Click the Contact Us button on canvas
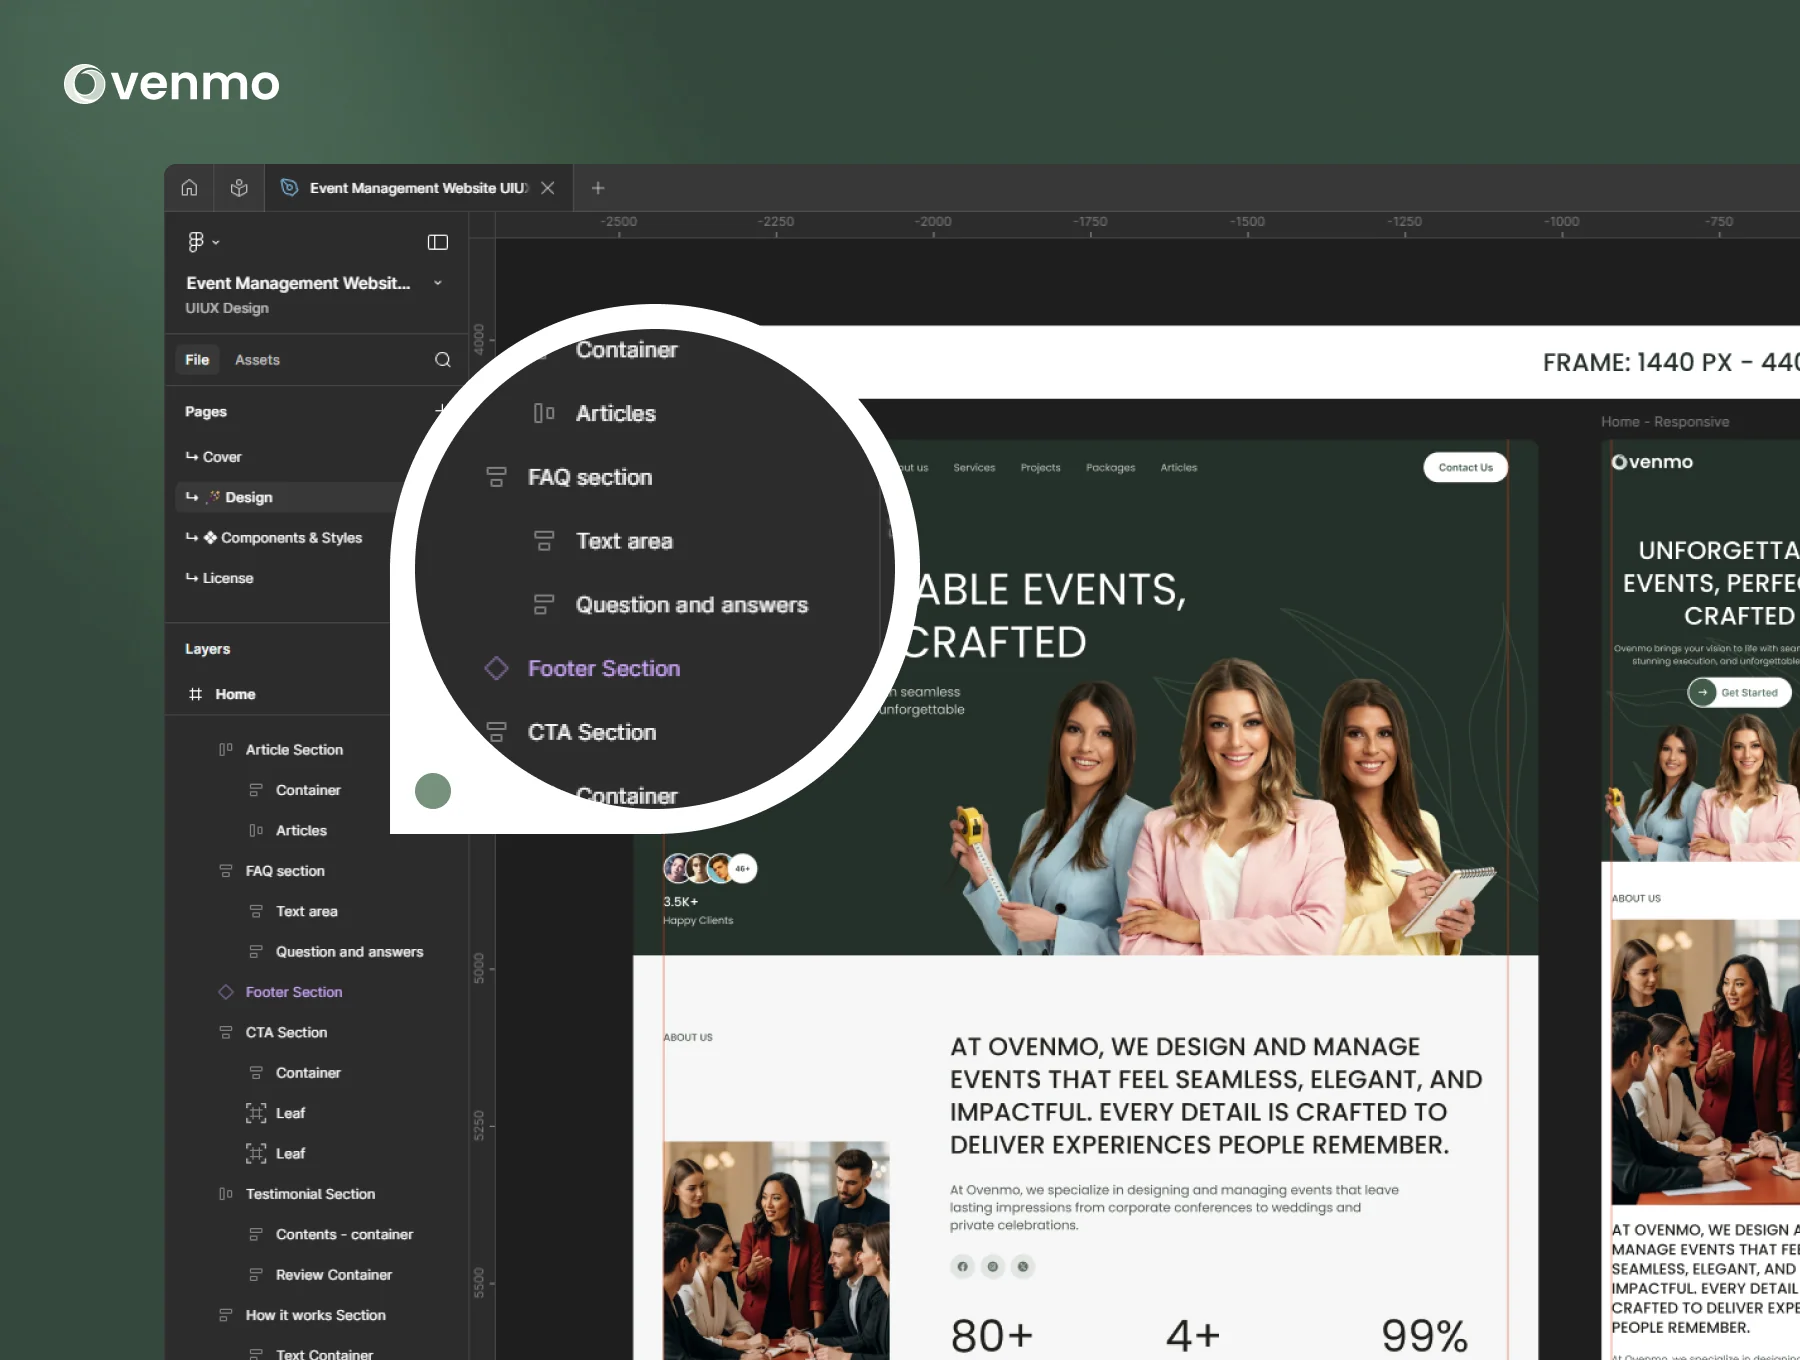 click(x=1465, y=467)
